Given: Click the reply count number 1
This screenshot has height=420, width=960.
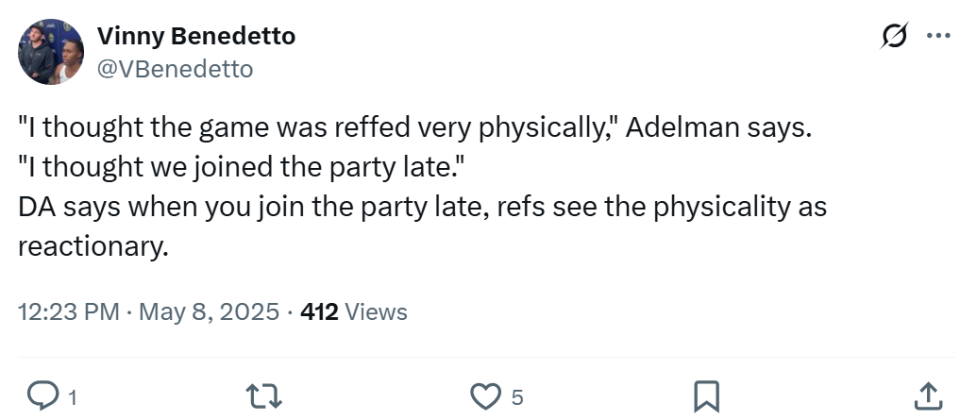Looking at the screenshot, I should click(72, 398).
